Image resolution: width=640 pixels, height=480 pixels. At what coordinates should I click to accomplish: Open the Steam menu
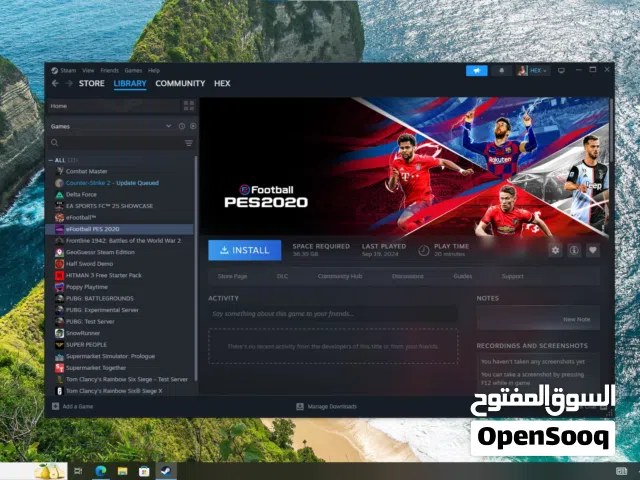(x=64, y=70)
